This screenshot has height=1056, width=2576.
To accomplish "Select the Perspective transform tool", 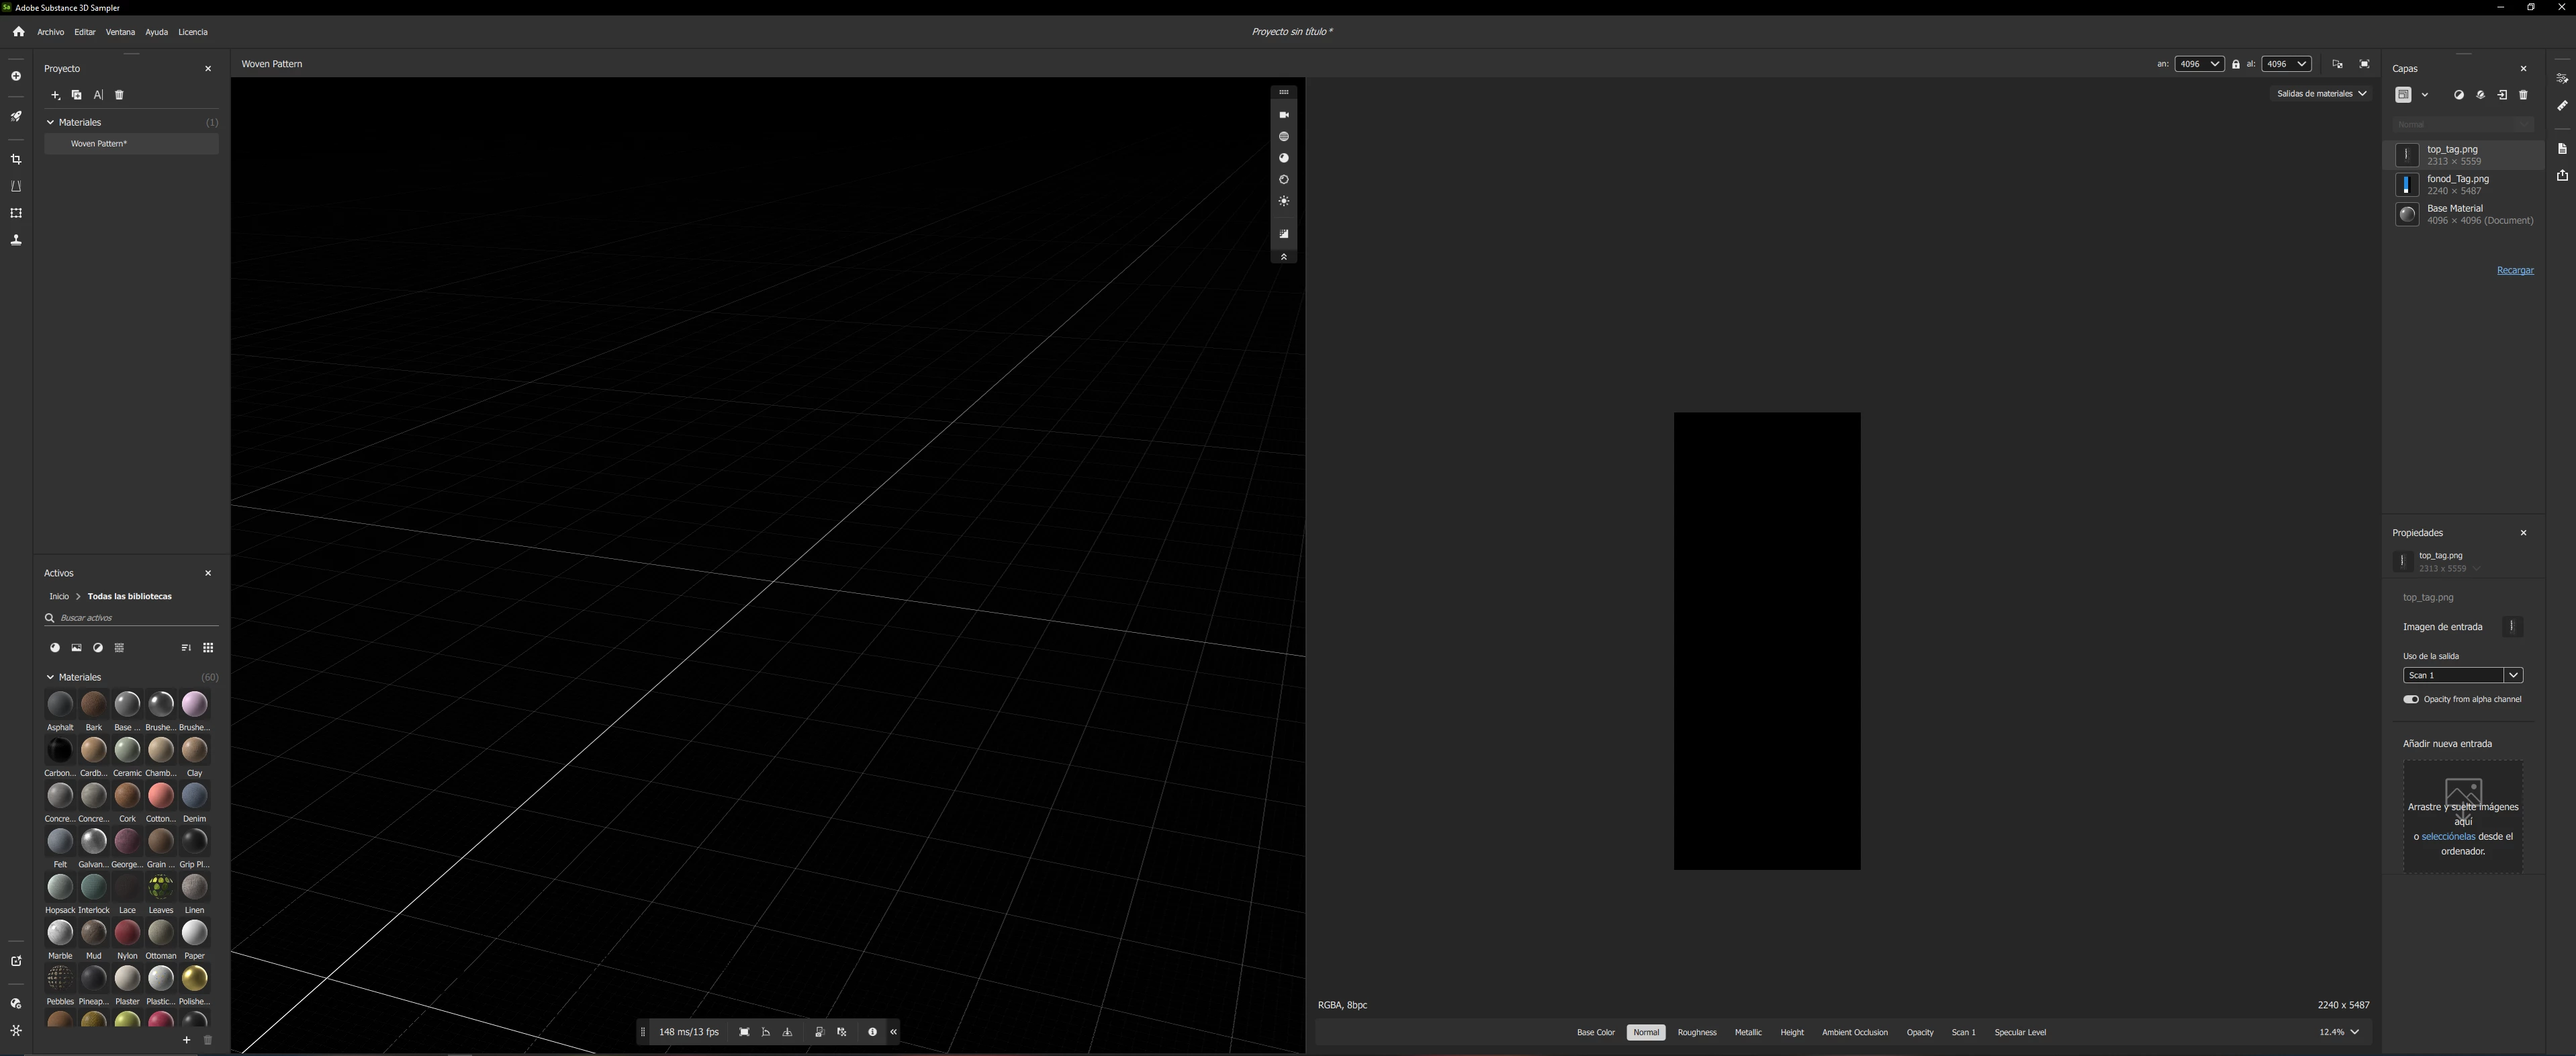I will click(16, 187).
